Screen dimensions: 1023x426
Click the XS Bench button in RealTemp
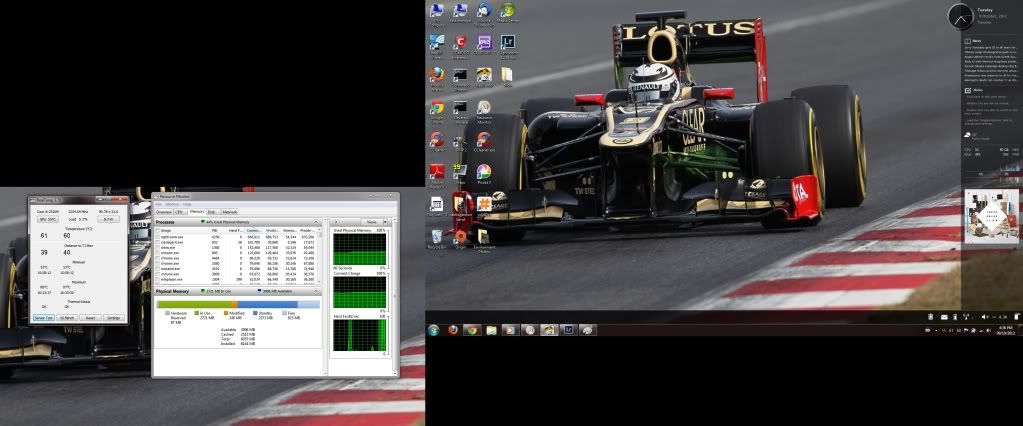(x=67, y=318)
